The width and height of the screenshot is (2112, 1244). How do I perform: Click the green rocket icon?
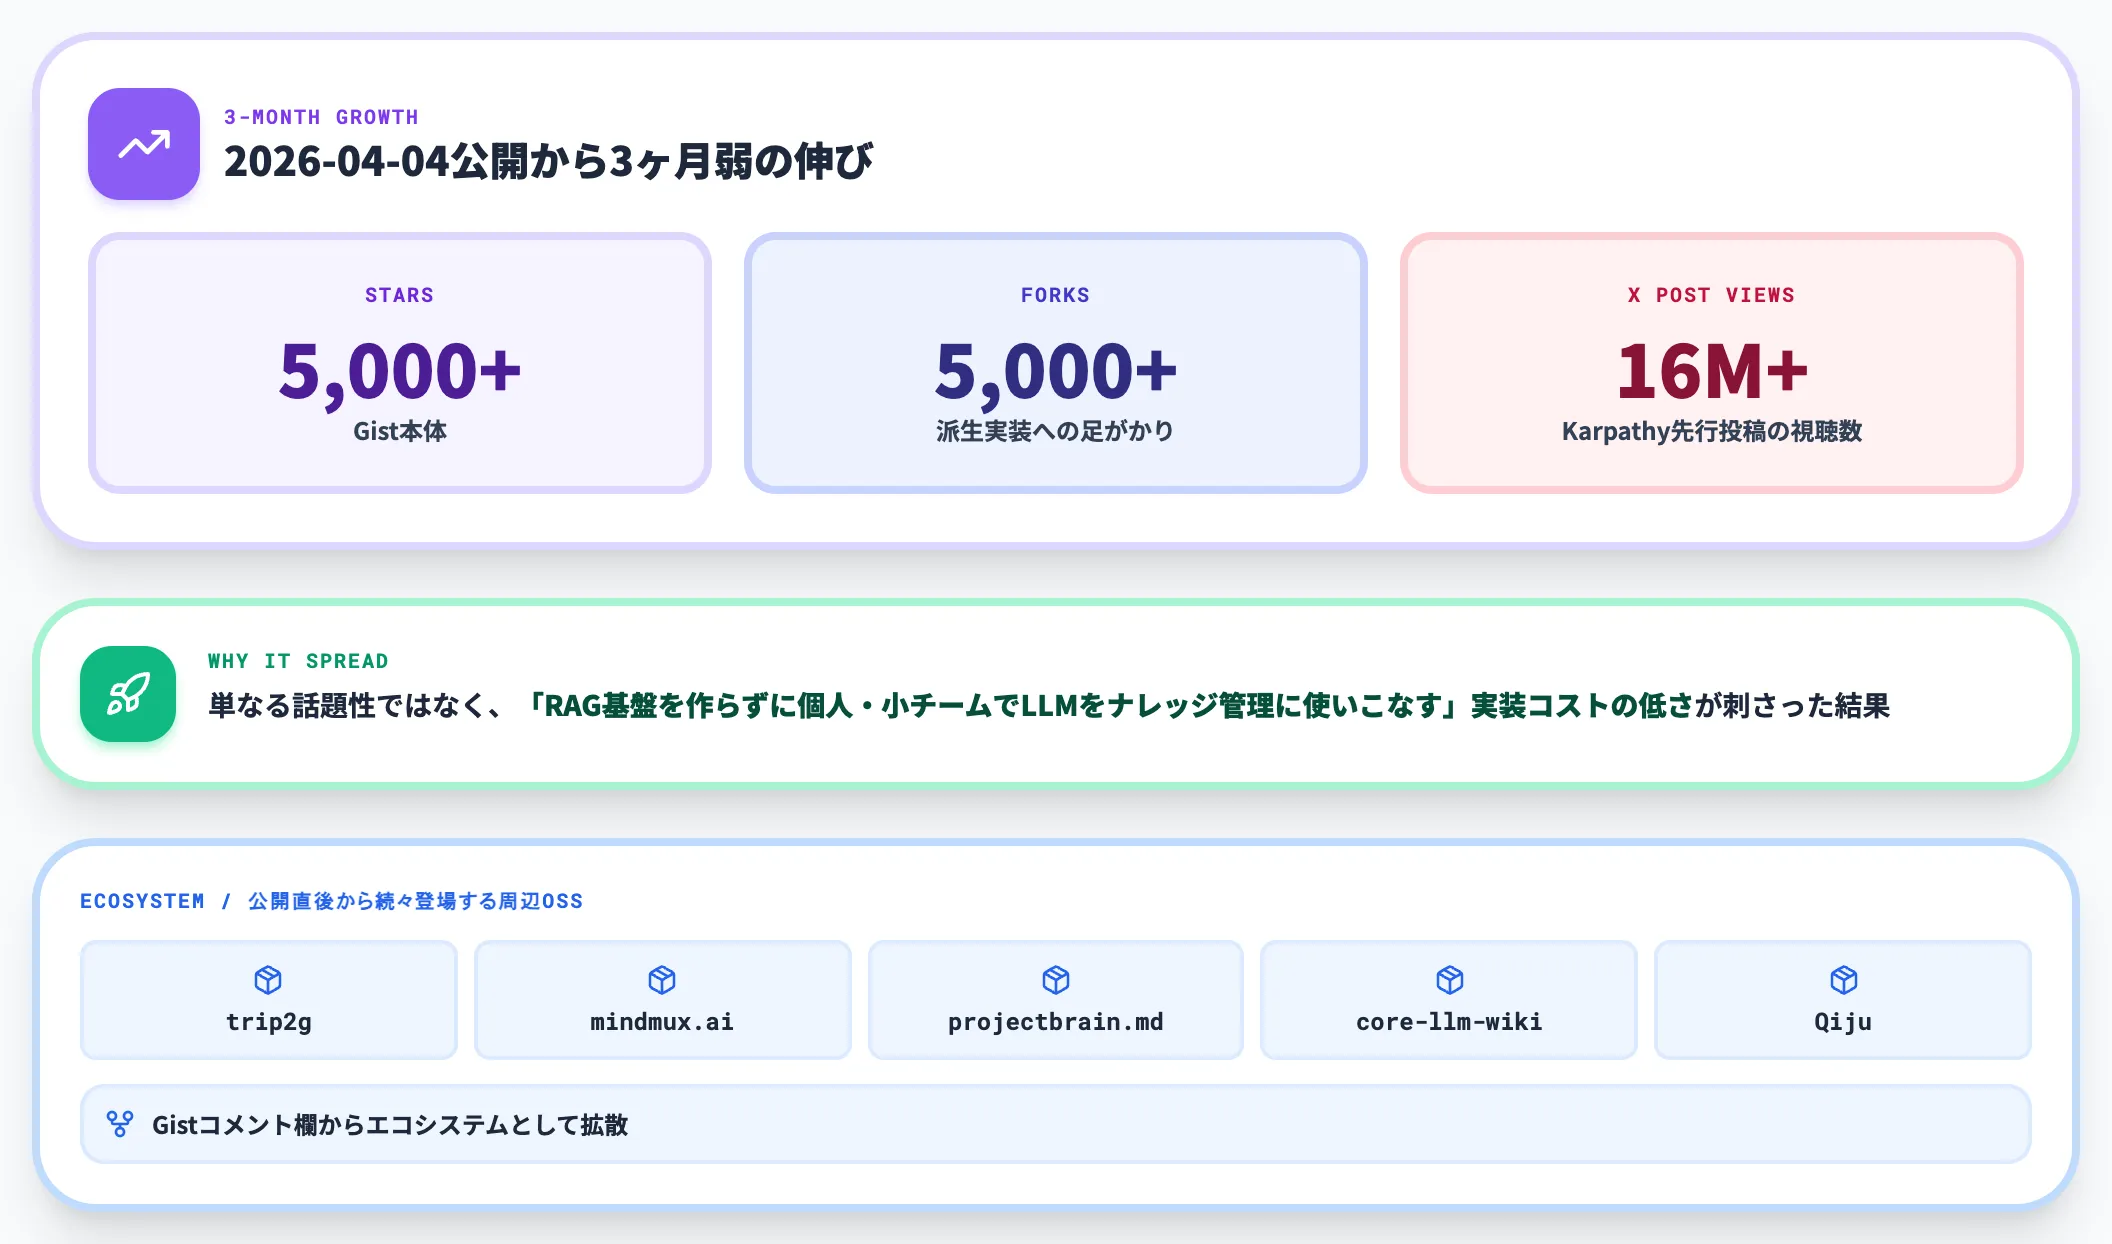[128, 694]
